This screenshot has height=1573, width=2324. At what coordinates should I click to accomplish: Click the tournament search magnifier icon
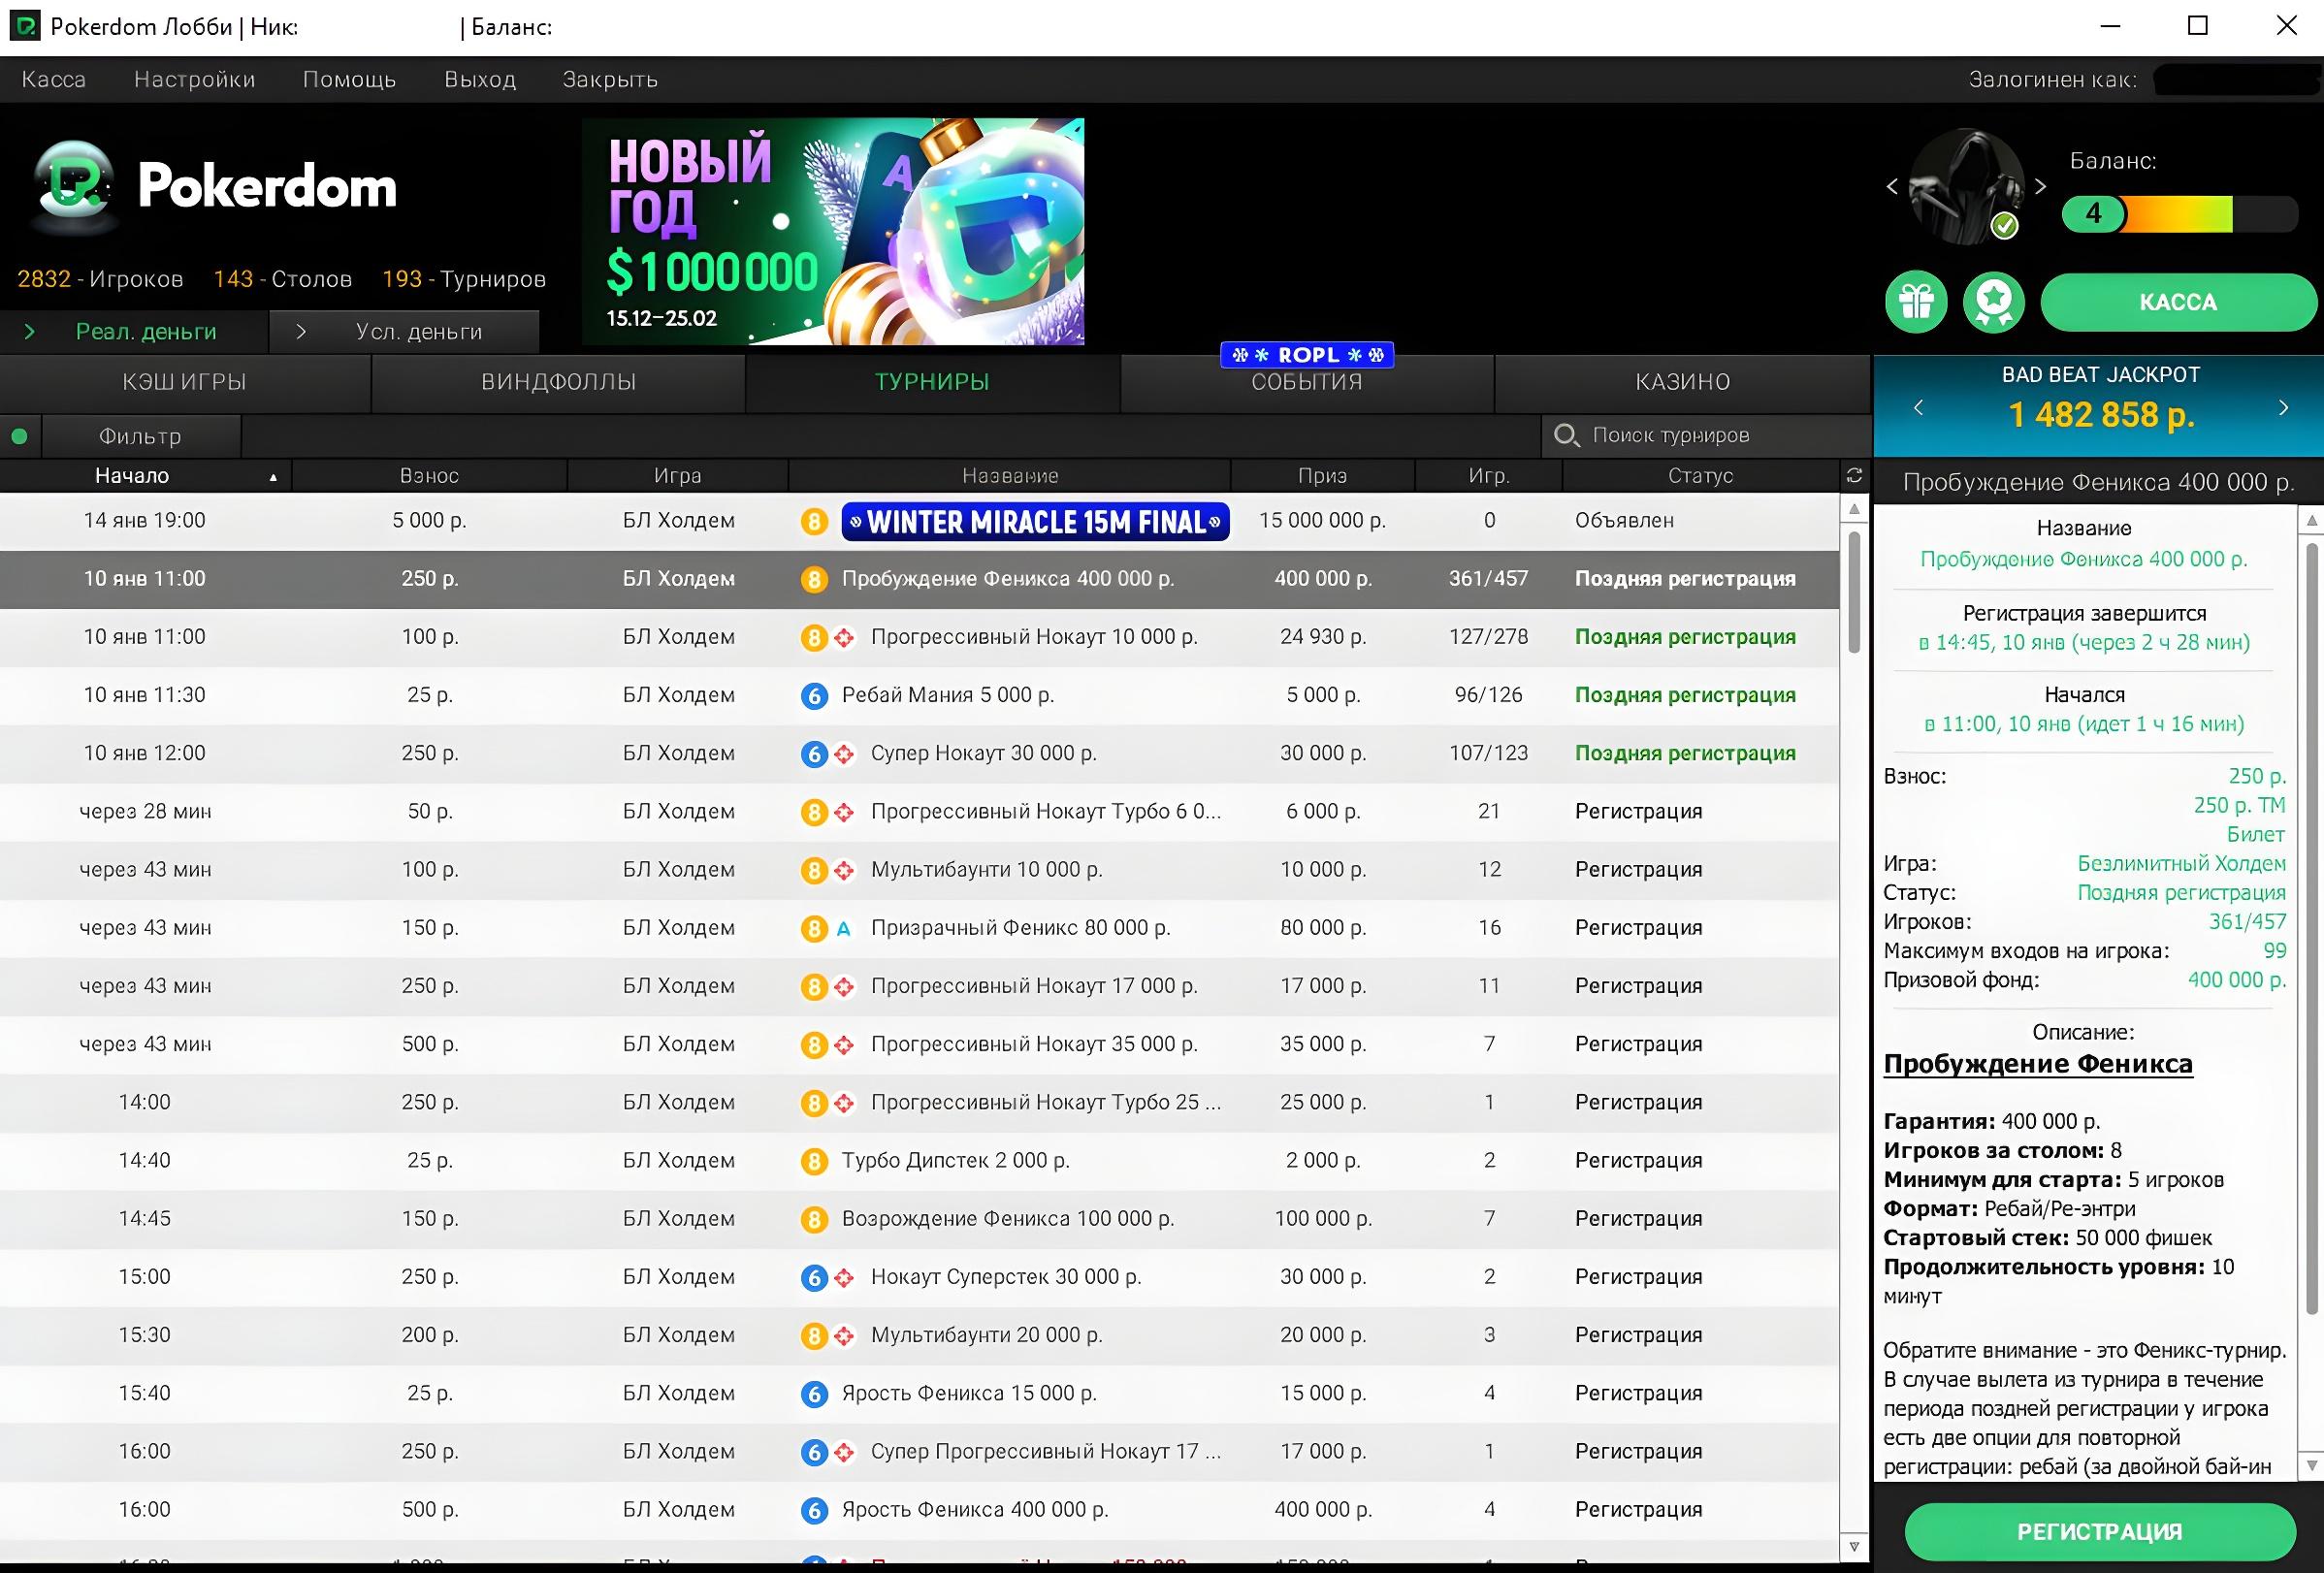1566,435
